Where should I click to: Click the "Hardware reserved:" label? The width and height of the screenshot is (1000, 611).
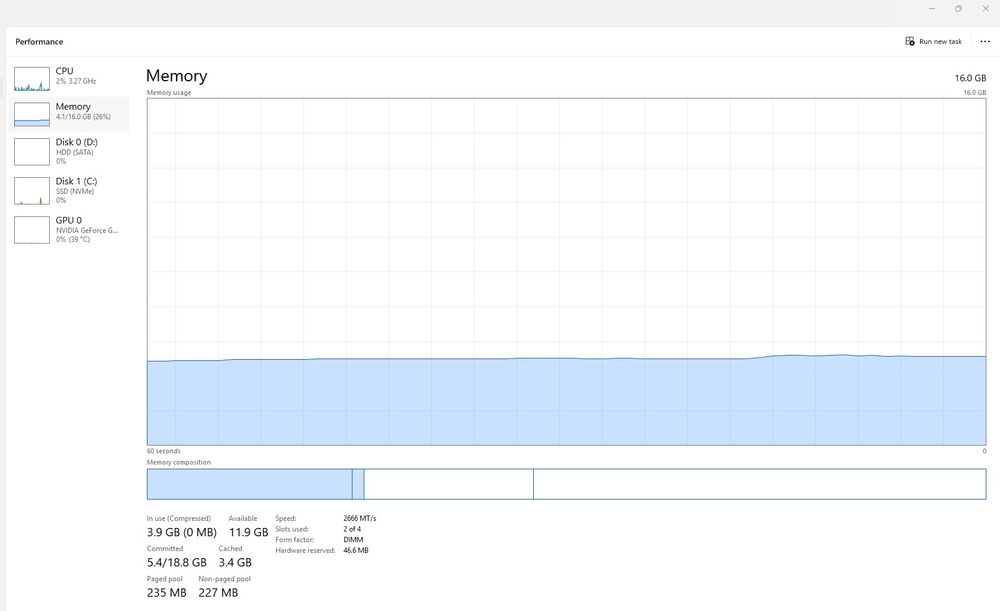point(305,550)
